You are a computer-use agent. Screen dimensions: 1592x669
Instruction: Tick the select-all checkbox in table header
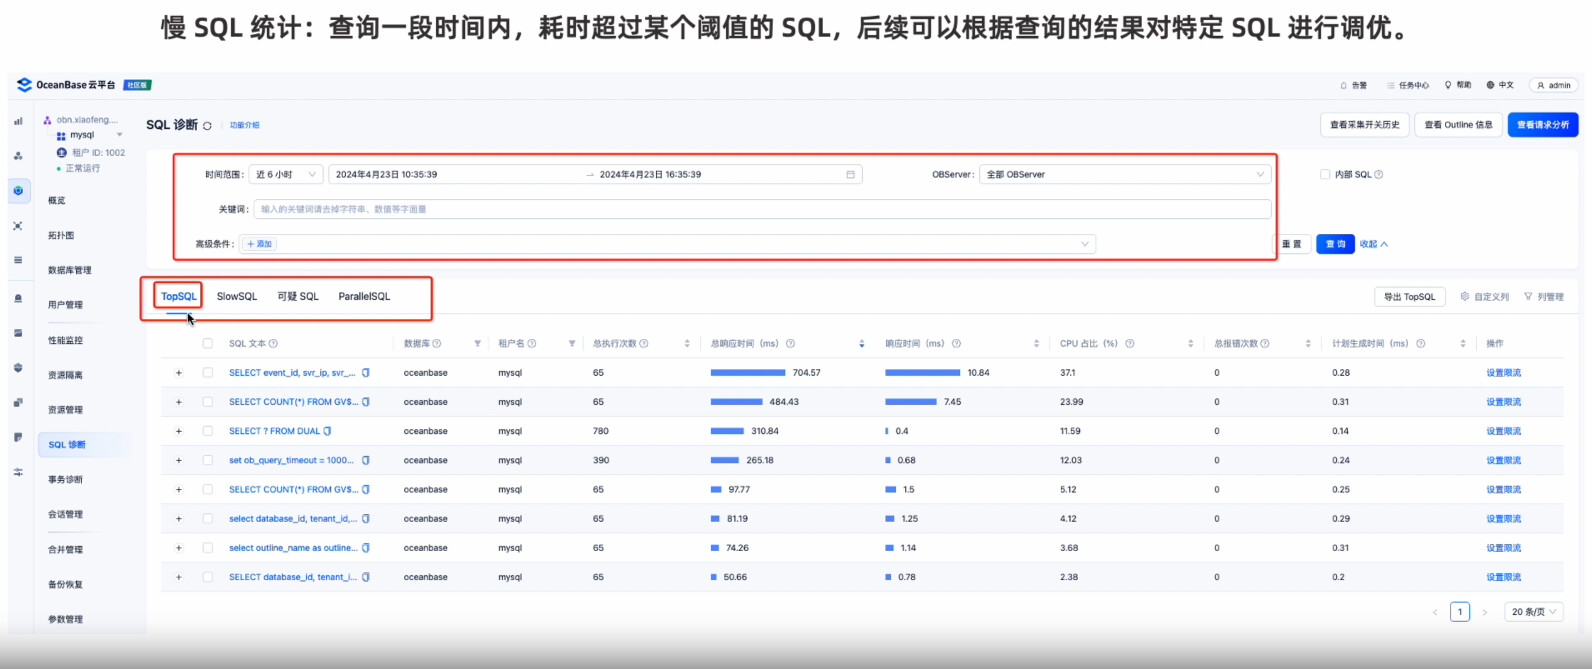(208, 344)
